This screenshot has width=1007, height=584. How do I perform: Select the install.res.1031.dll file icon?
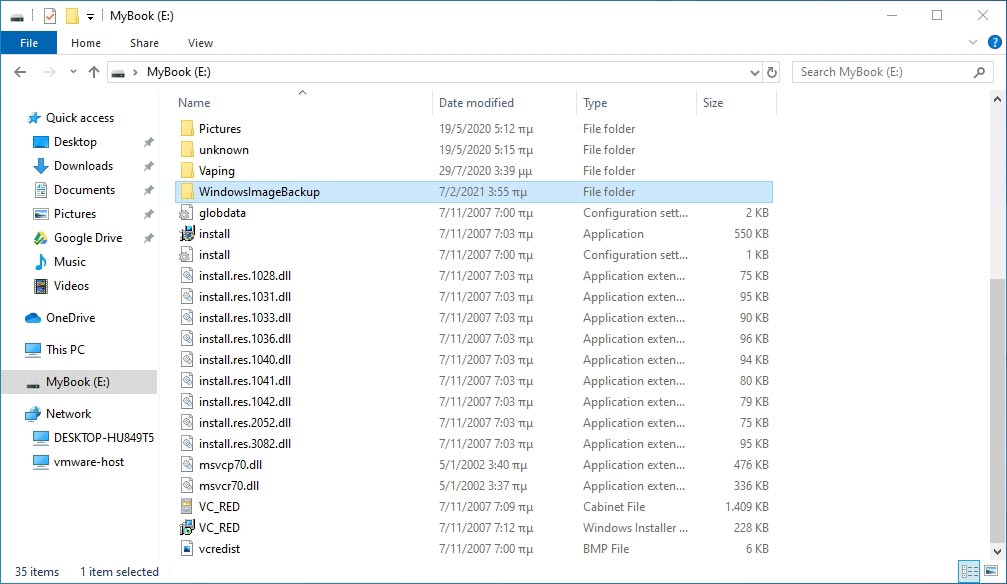(x=186, y=297)
